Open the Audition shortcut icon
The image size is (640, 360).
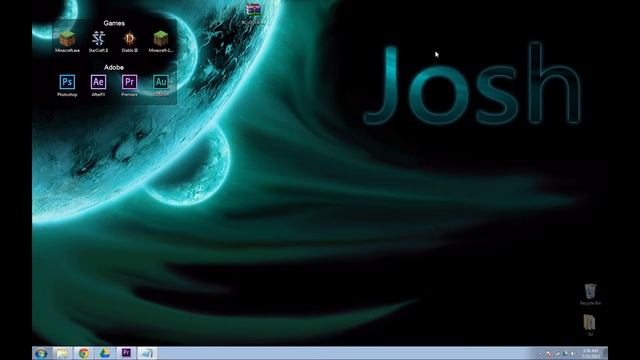[x=161, y=85]
